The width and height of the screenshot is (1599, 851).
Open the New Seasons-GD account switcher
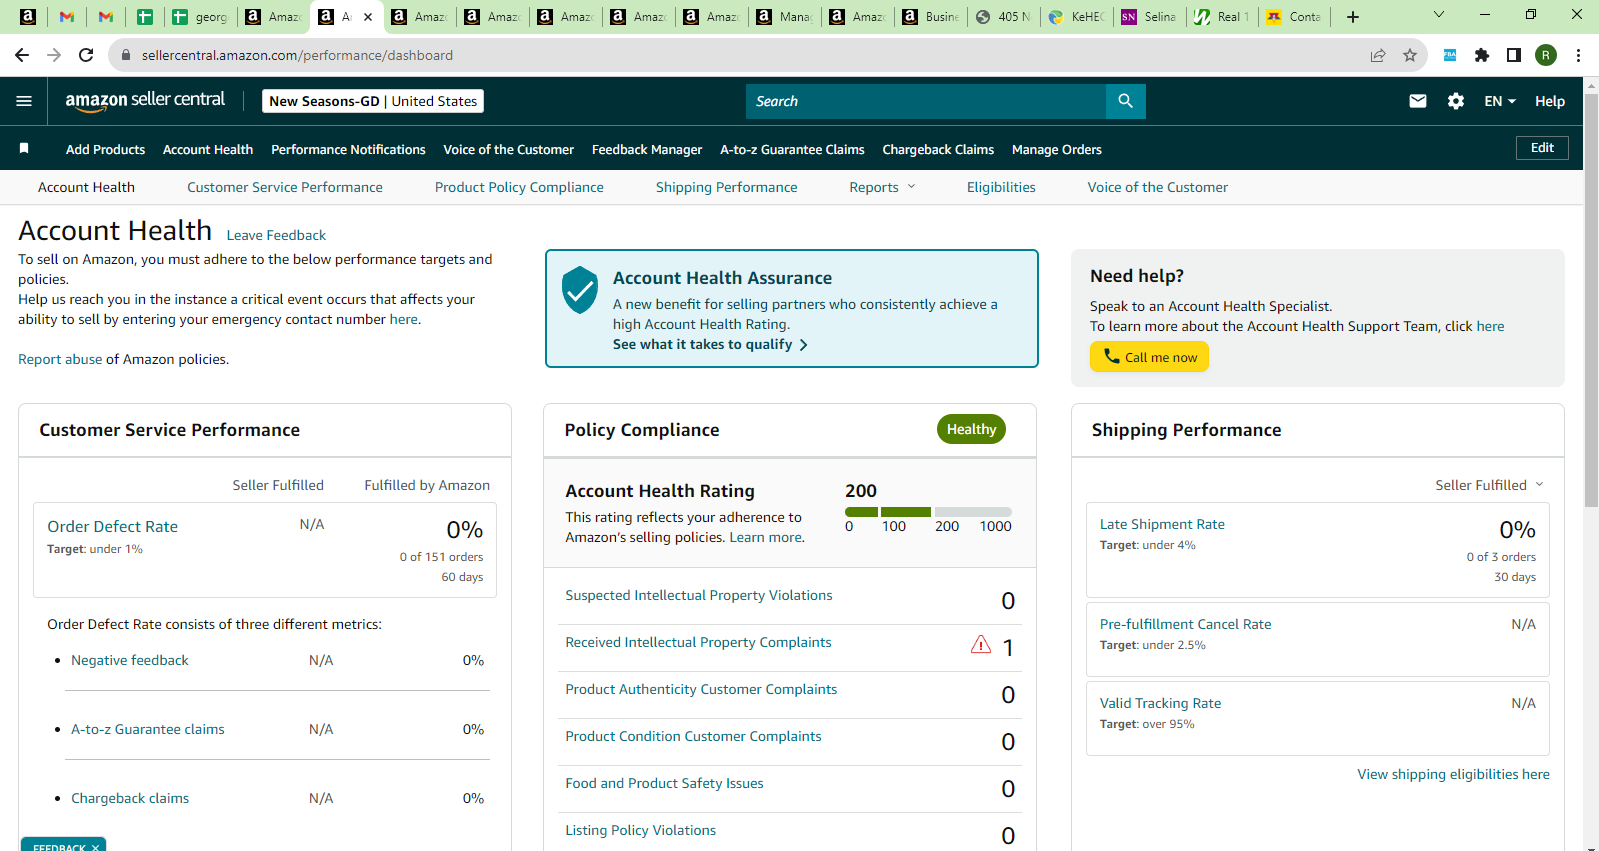pyautogui.click(x=373, y=101)
